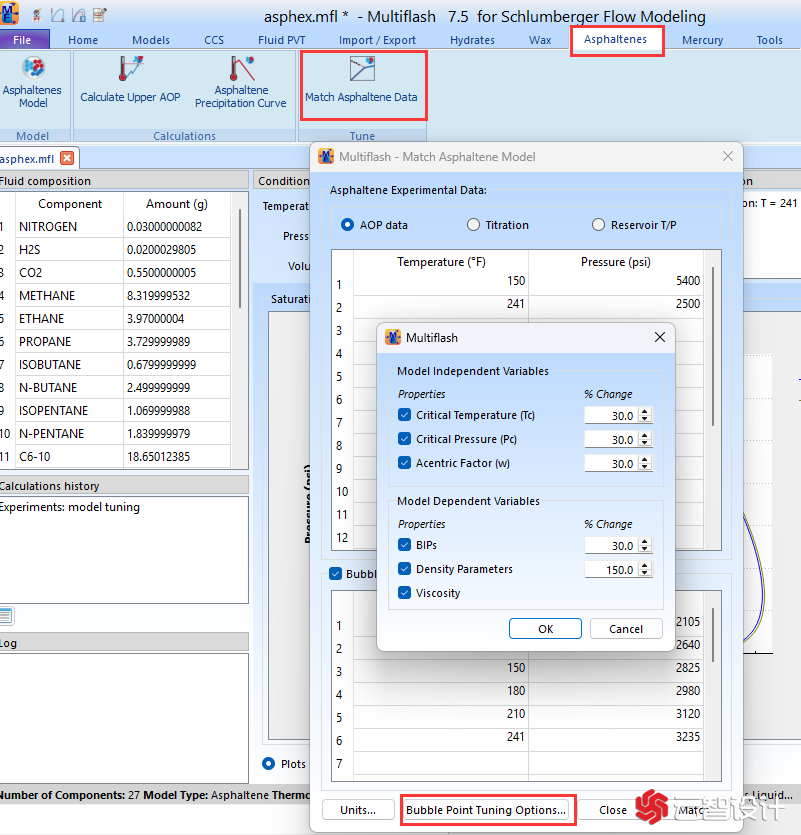Screen dimensions: 801x835
Task: Select the Asphaltenes ribbon tab
Action: point(615,39)
